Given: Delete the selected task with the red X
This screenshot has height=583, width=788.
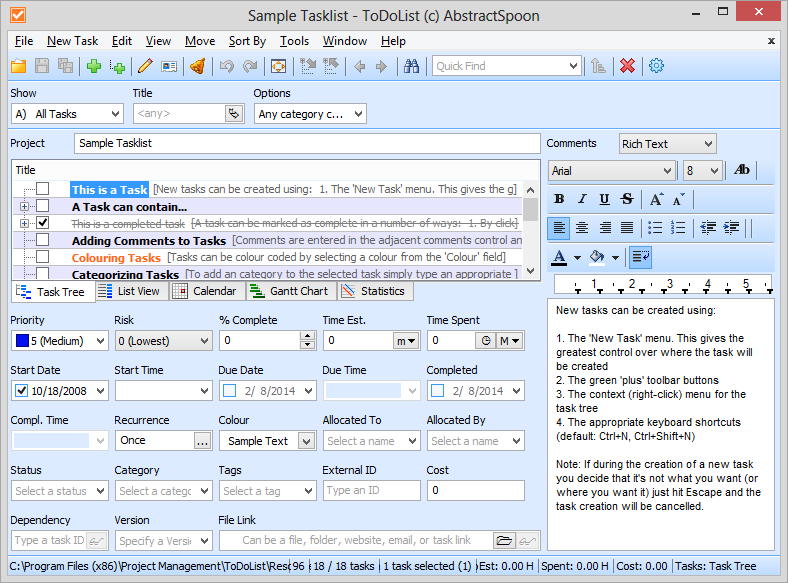Looking at the screenshot, I should pyautogui.click(x=627, y=66).
